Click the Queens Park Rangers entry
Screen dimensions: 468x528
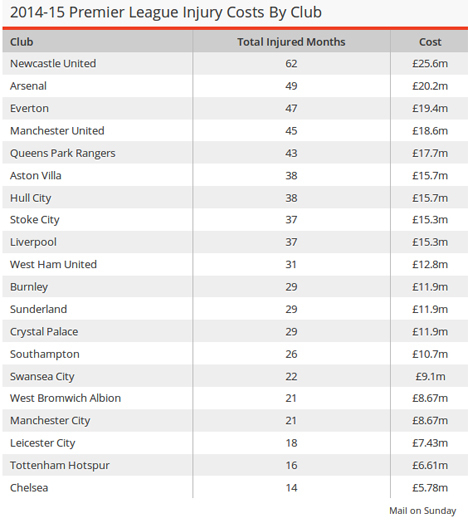(x=63, y=153)
